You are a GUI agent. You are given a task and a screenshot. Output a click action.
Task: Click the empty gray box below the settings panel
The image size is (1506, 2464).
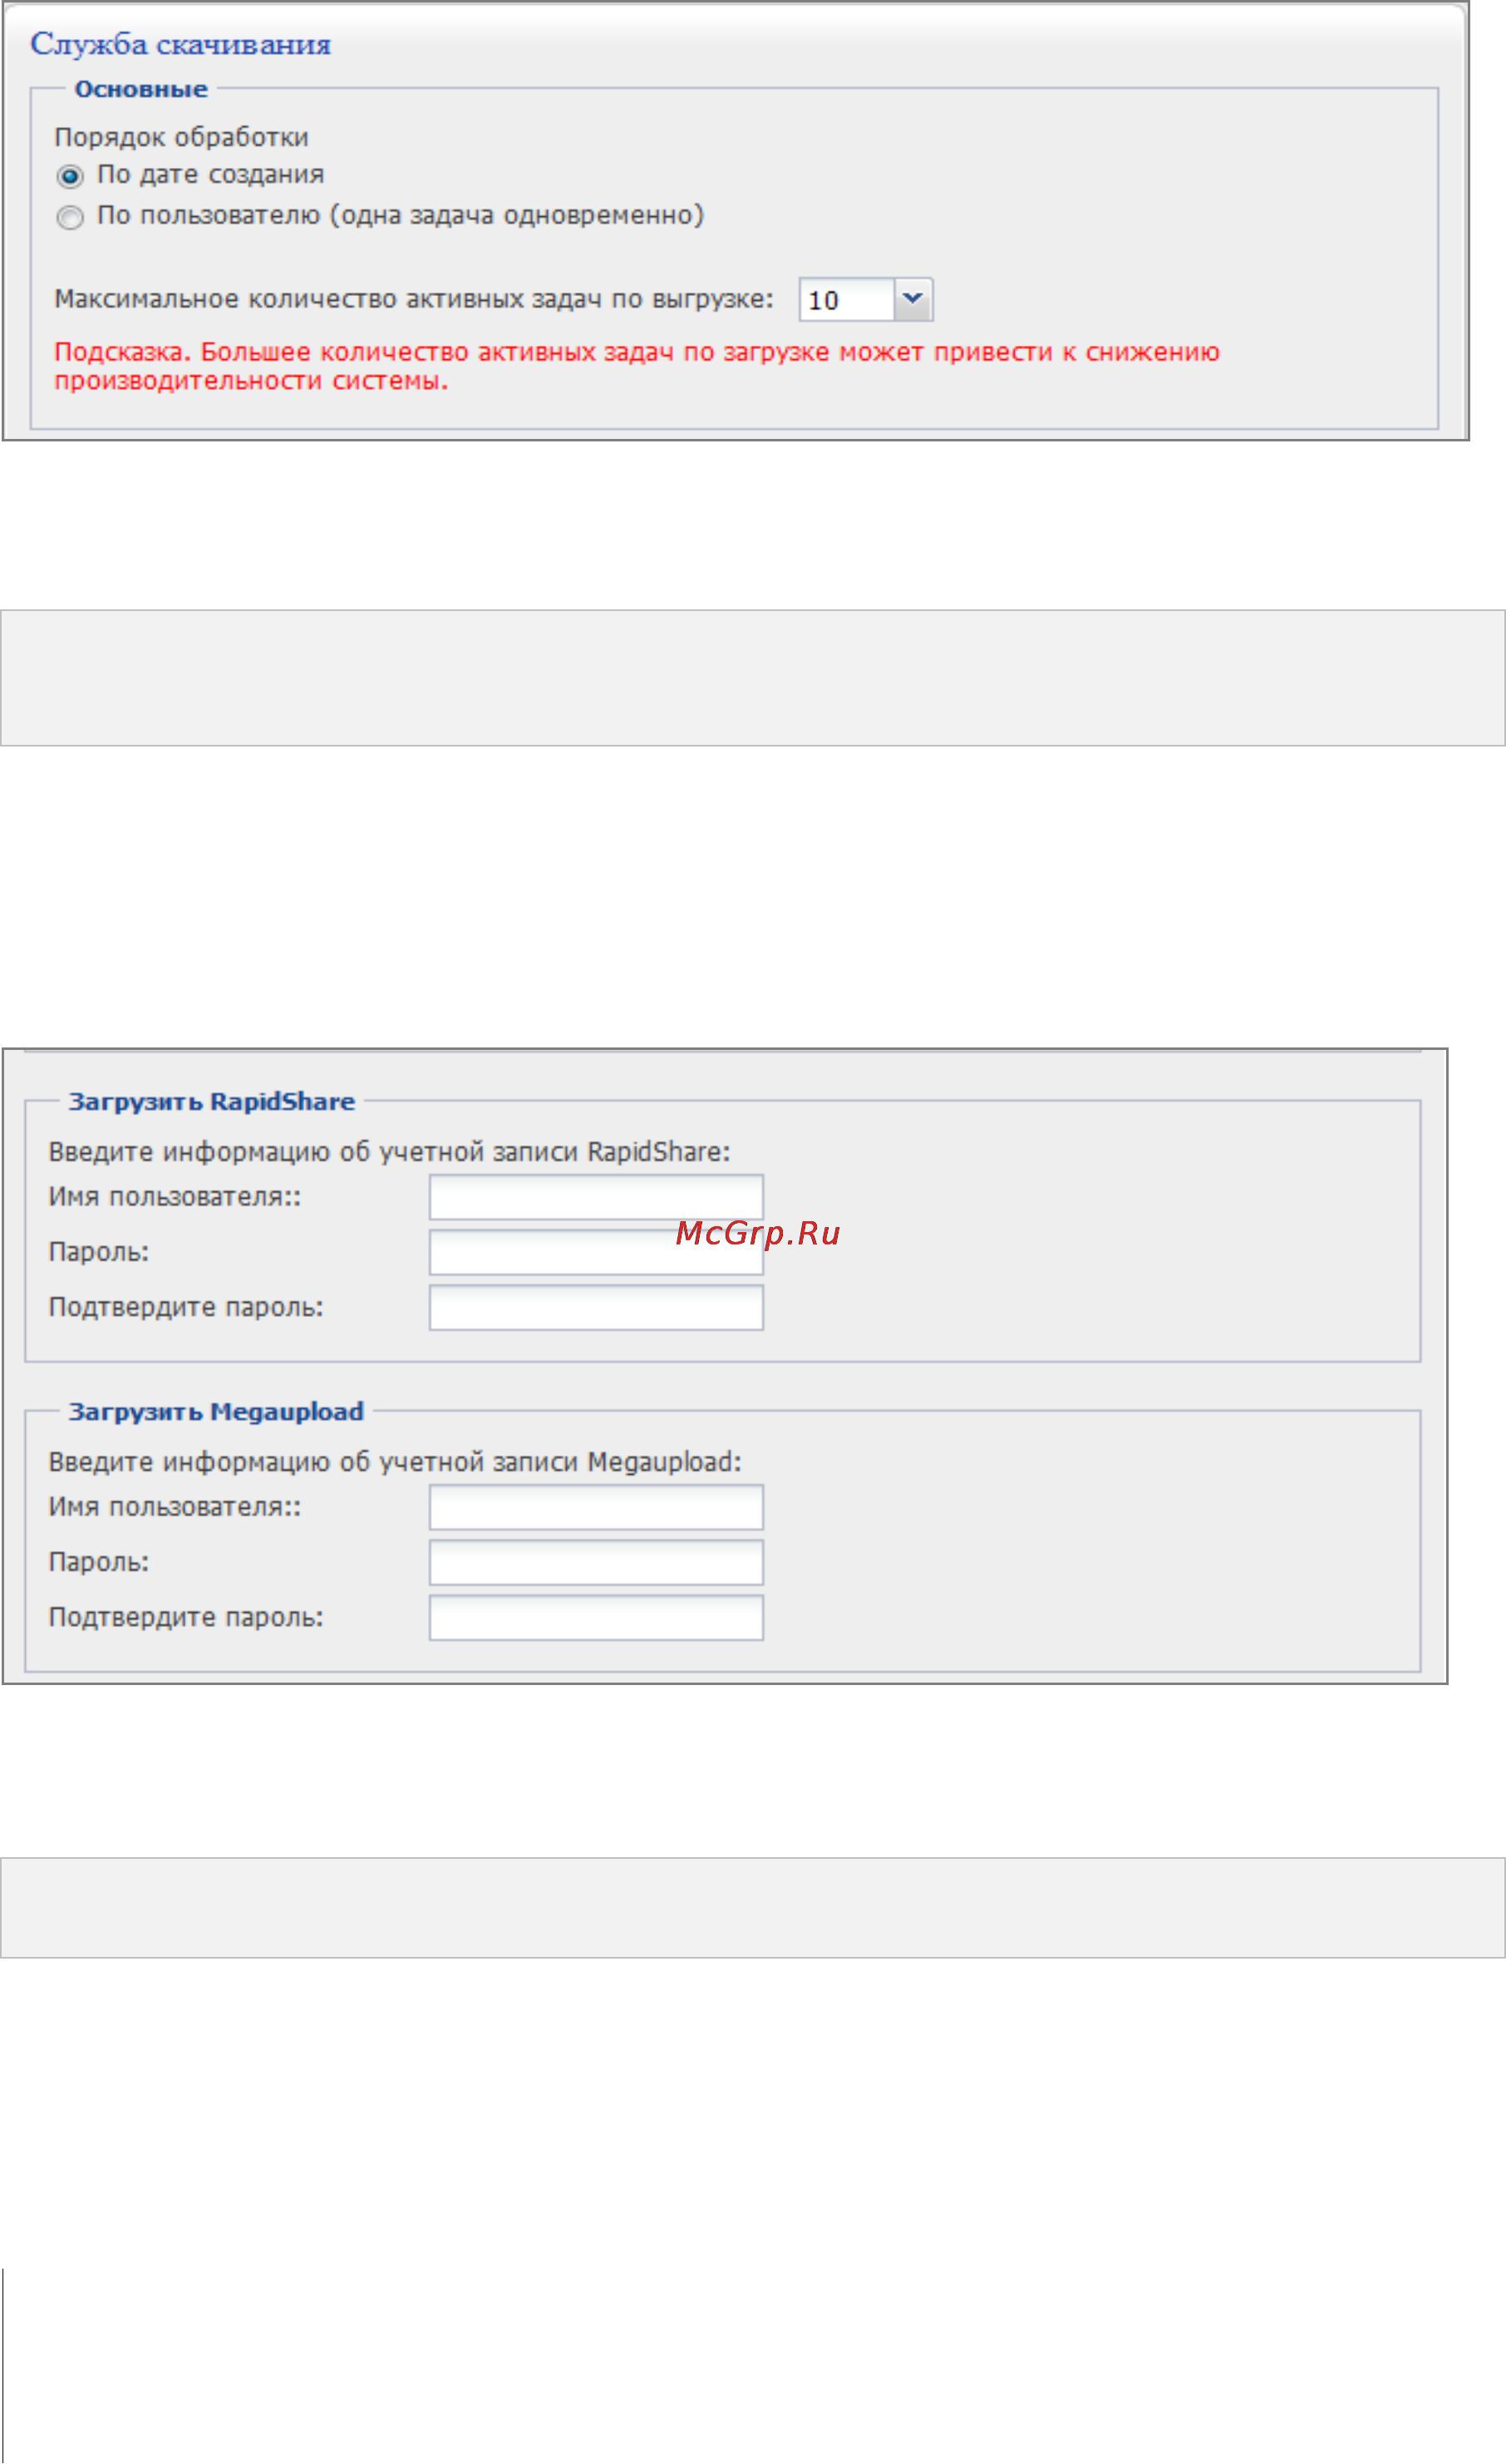[x=752, y=677]
